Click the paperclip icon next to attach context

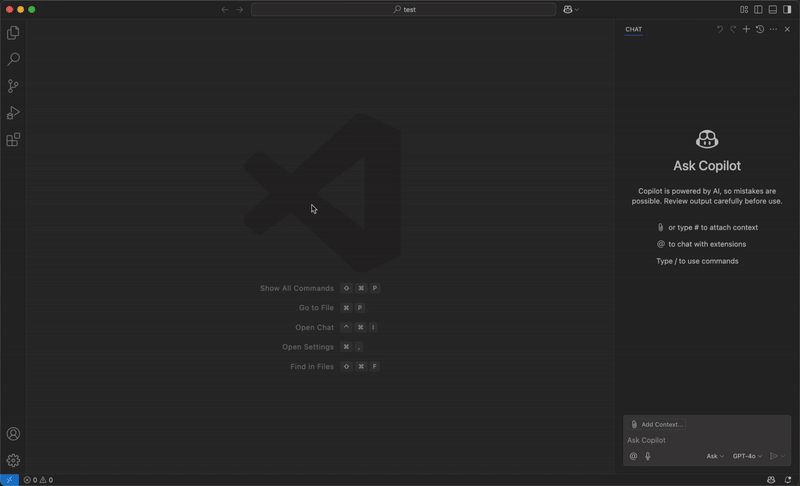[x=660, y=227]
